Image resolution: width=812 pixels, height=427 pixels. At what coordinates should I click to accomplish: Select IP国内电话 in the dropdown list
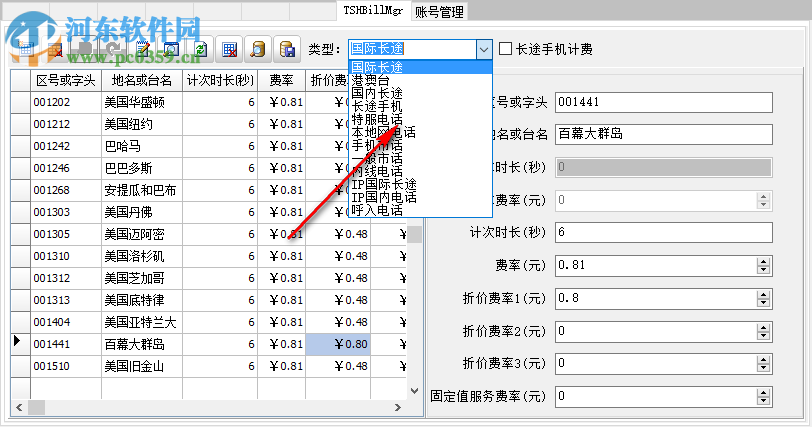(420, 197)
